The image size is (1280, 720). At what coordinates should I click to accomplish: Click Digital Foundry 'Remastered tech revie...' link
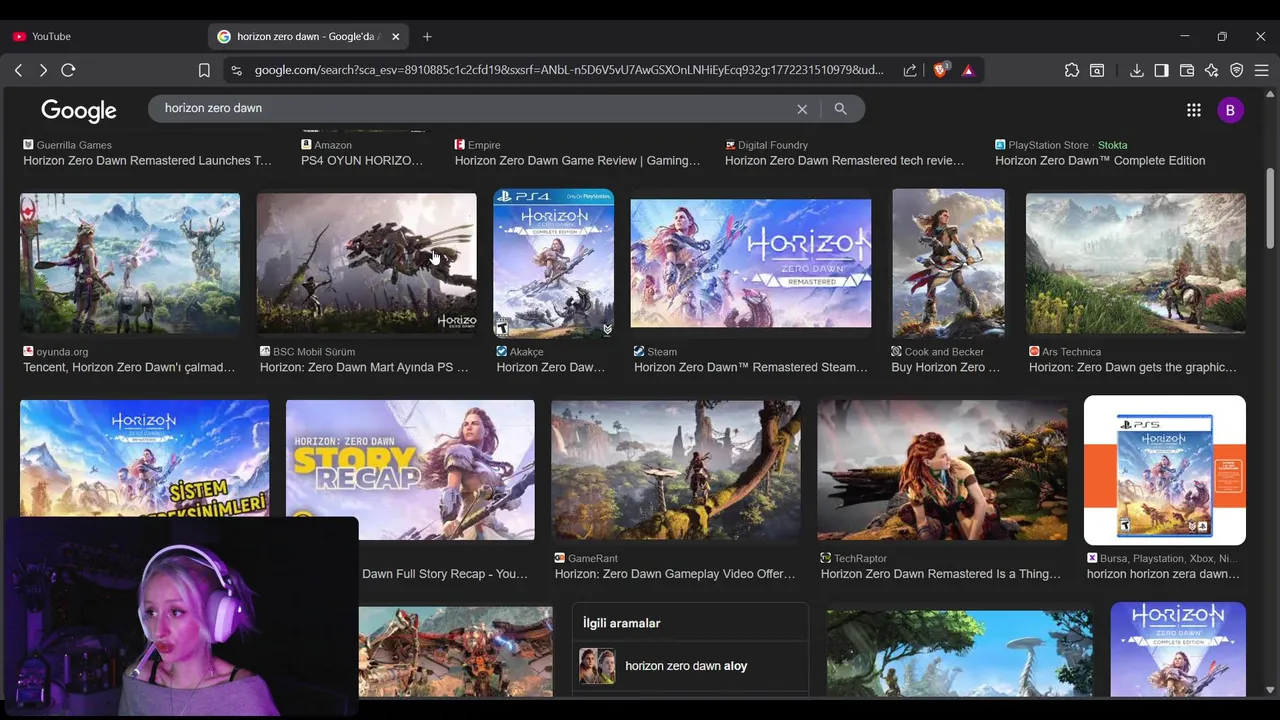845,160
